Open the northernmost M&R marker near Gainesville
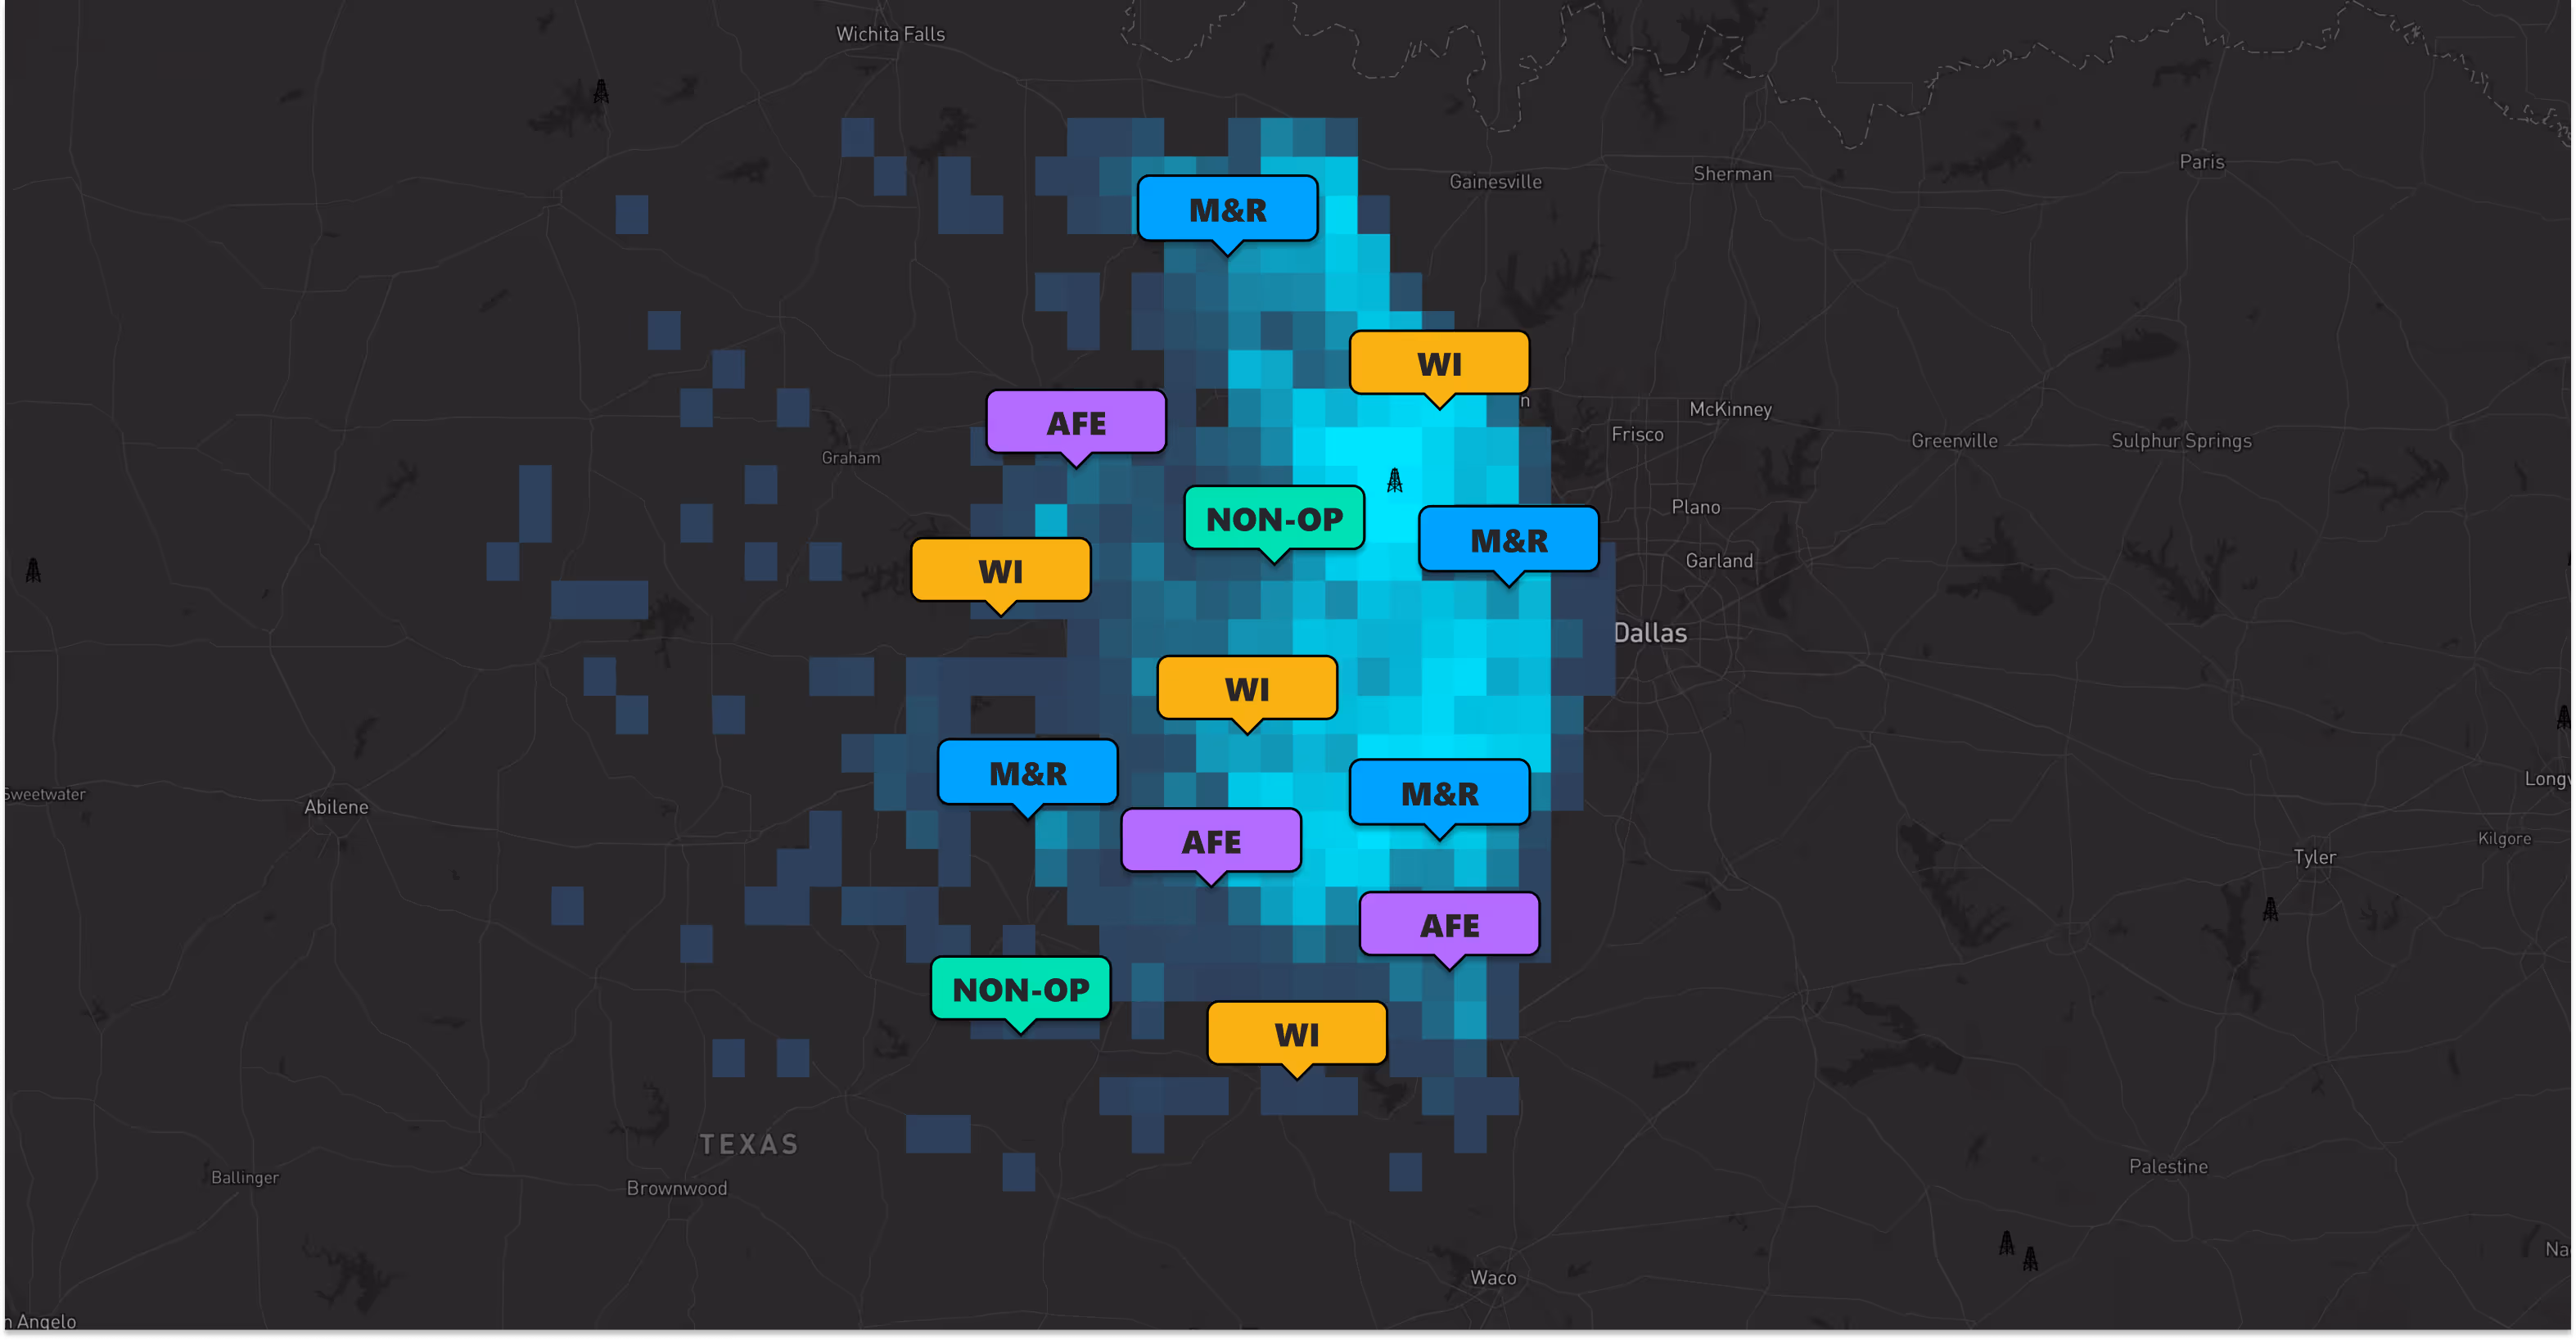2576x1340 pixels. click(1228, 210)
